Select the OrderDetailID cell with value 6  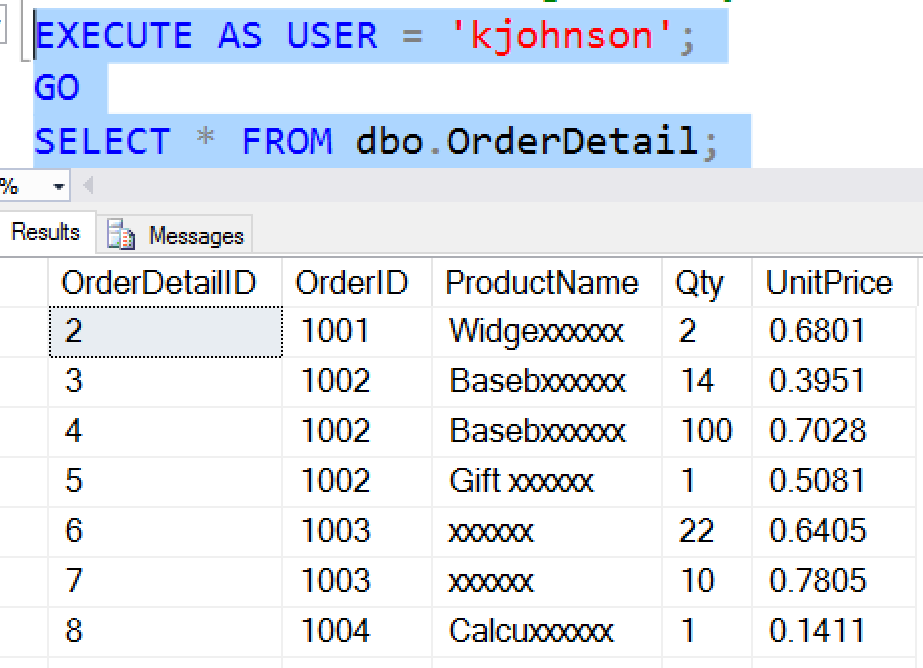tap(165, 531)
